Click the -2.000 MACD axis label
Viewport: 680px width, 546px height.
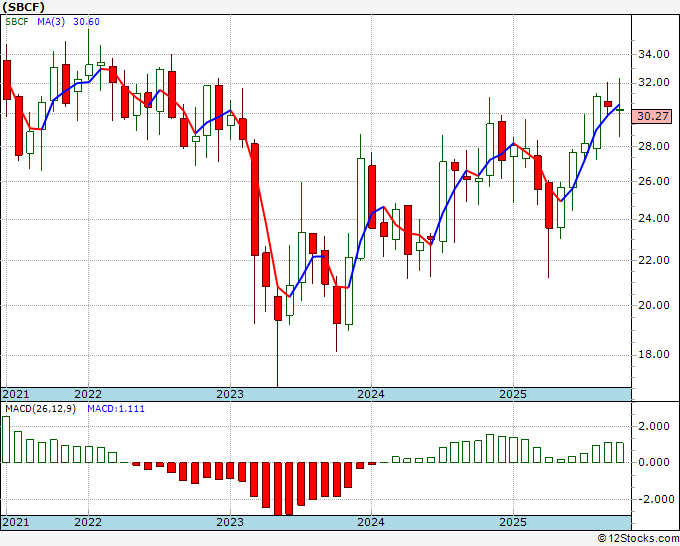tap(654, 500)
